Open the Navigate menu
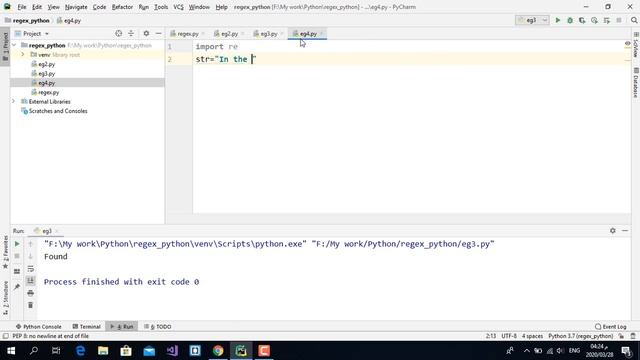 76,7
